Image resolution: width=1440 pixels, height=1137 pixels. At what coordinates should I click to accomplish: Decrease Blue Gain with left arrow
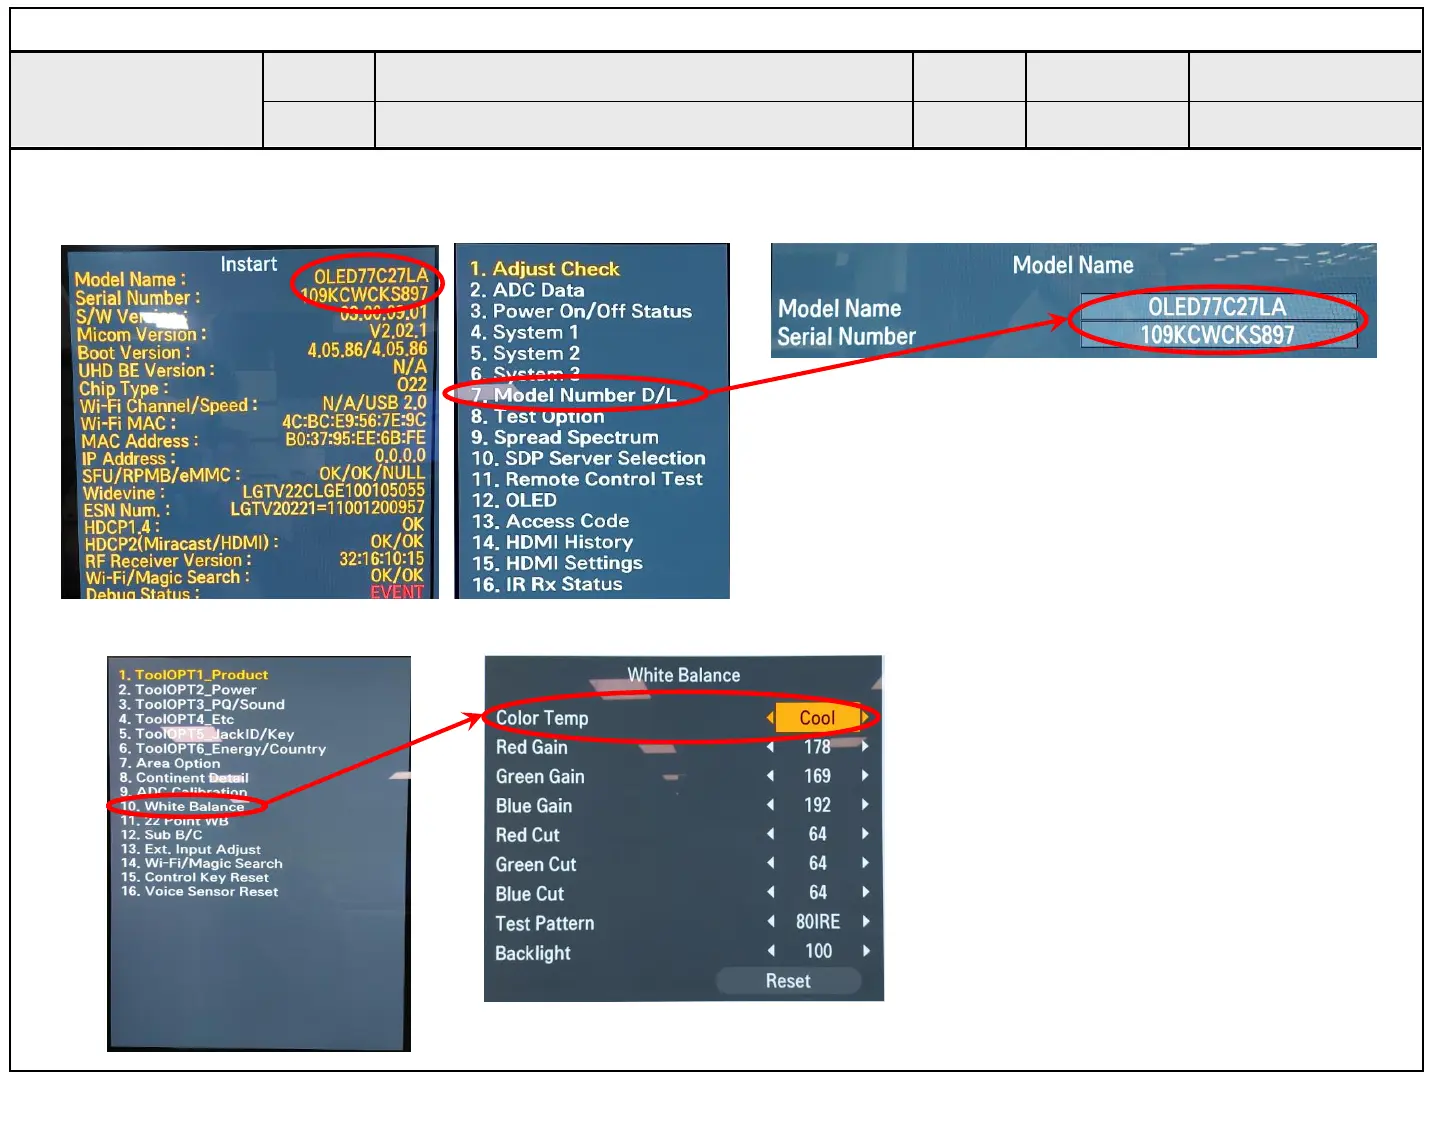point(770,804)
